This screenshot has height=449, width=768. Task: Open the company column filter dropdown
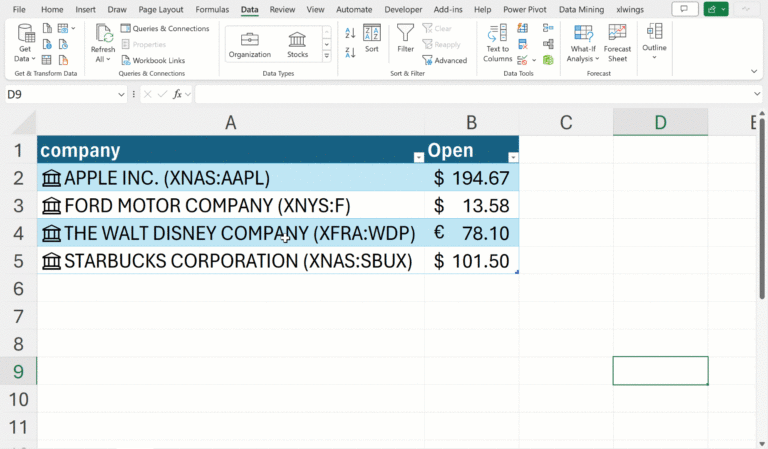pyautogui.click(x=418, y=158)
